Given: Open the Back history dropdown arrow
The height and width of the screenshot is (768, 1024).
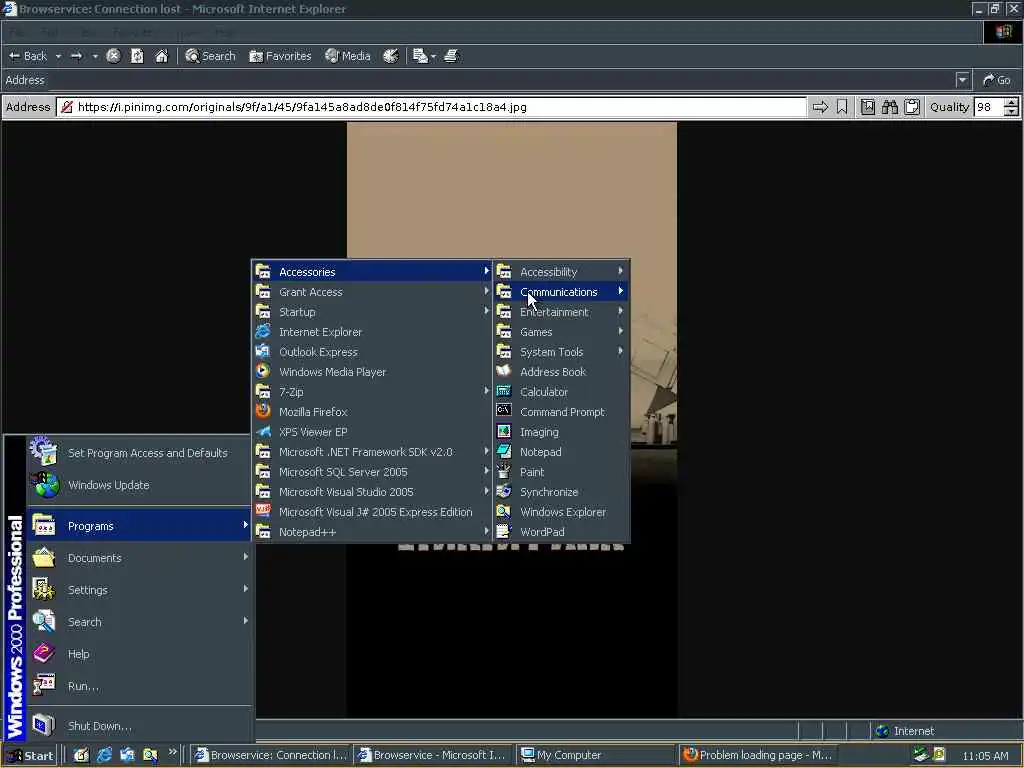Looking at the screenshot, I should click(58, 56).
